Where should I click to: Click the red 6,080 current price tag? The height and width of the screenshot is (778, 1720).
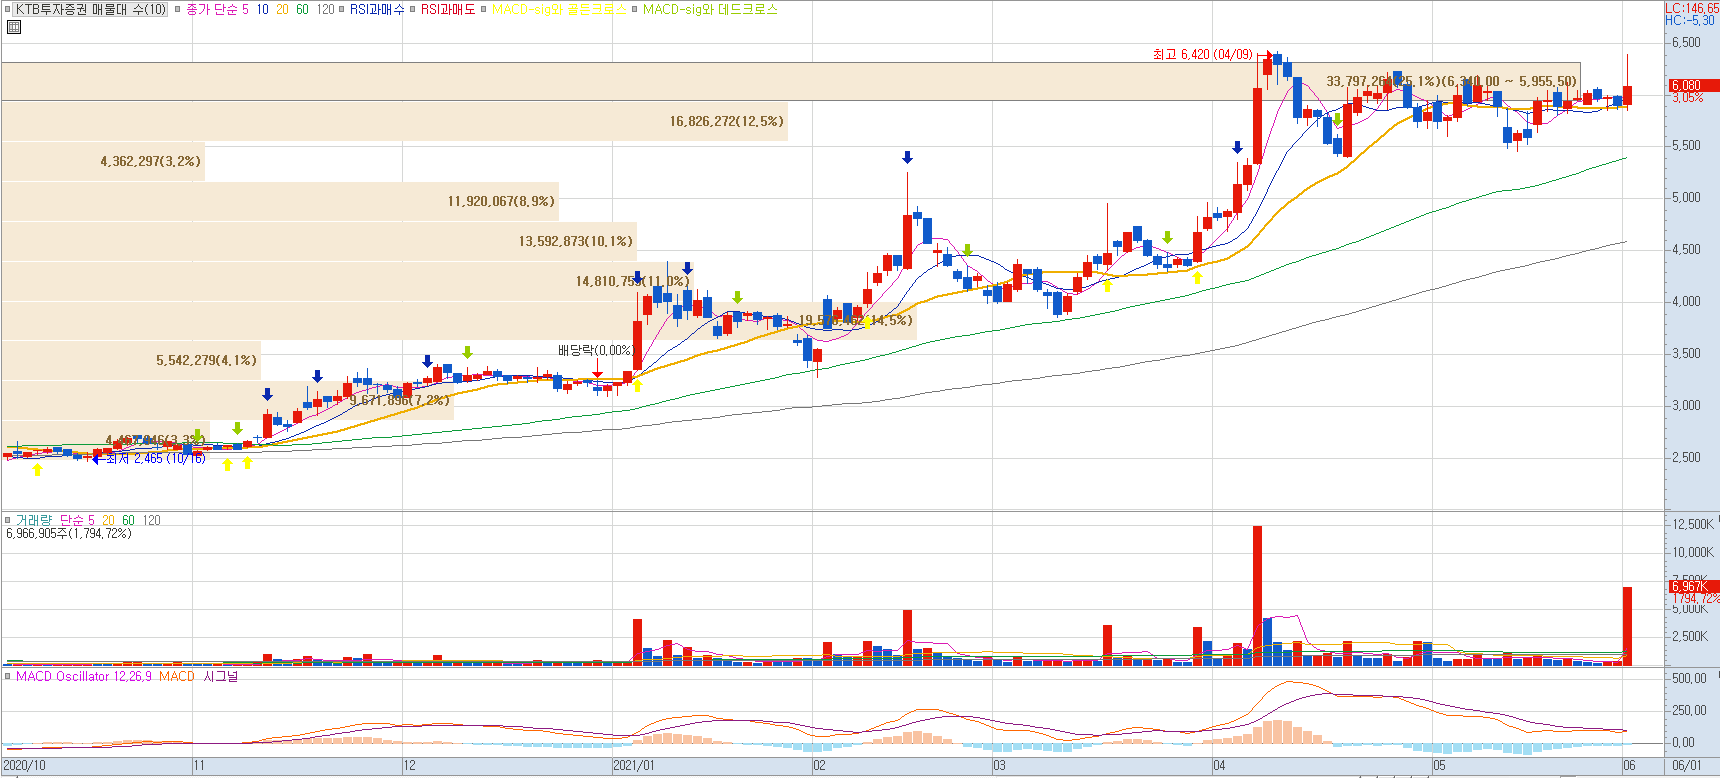coord(1694,86)
